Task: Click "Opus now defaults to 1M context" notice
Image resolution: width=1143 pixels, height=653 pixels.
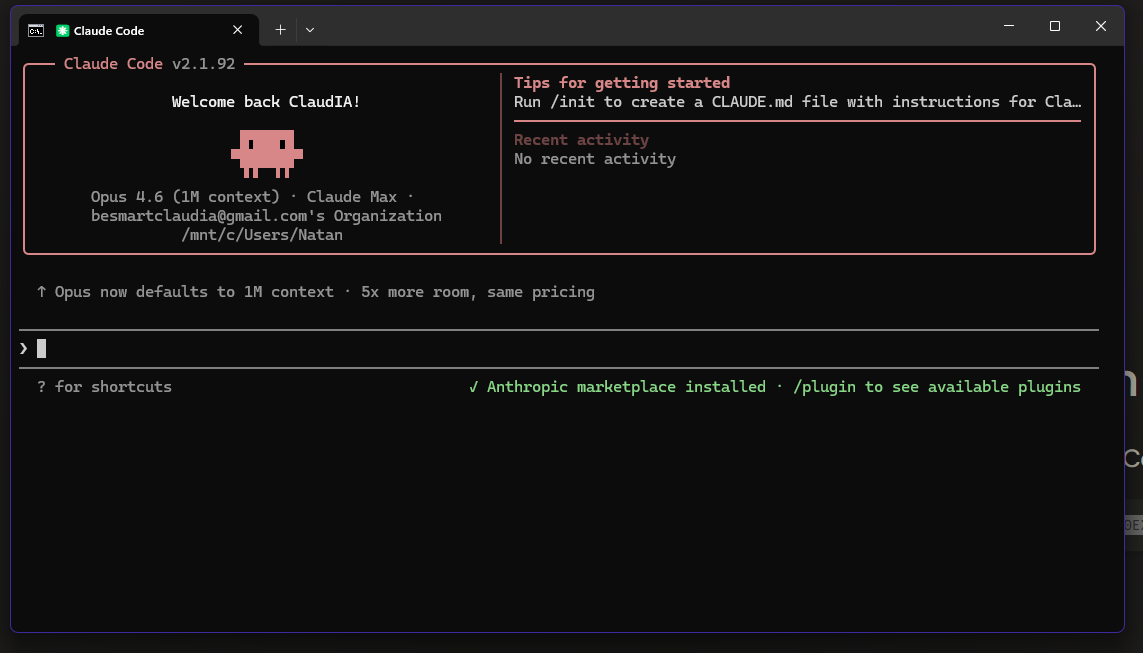Action: [315, 292]
